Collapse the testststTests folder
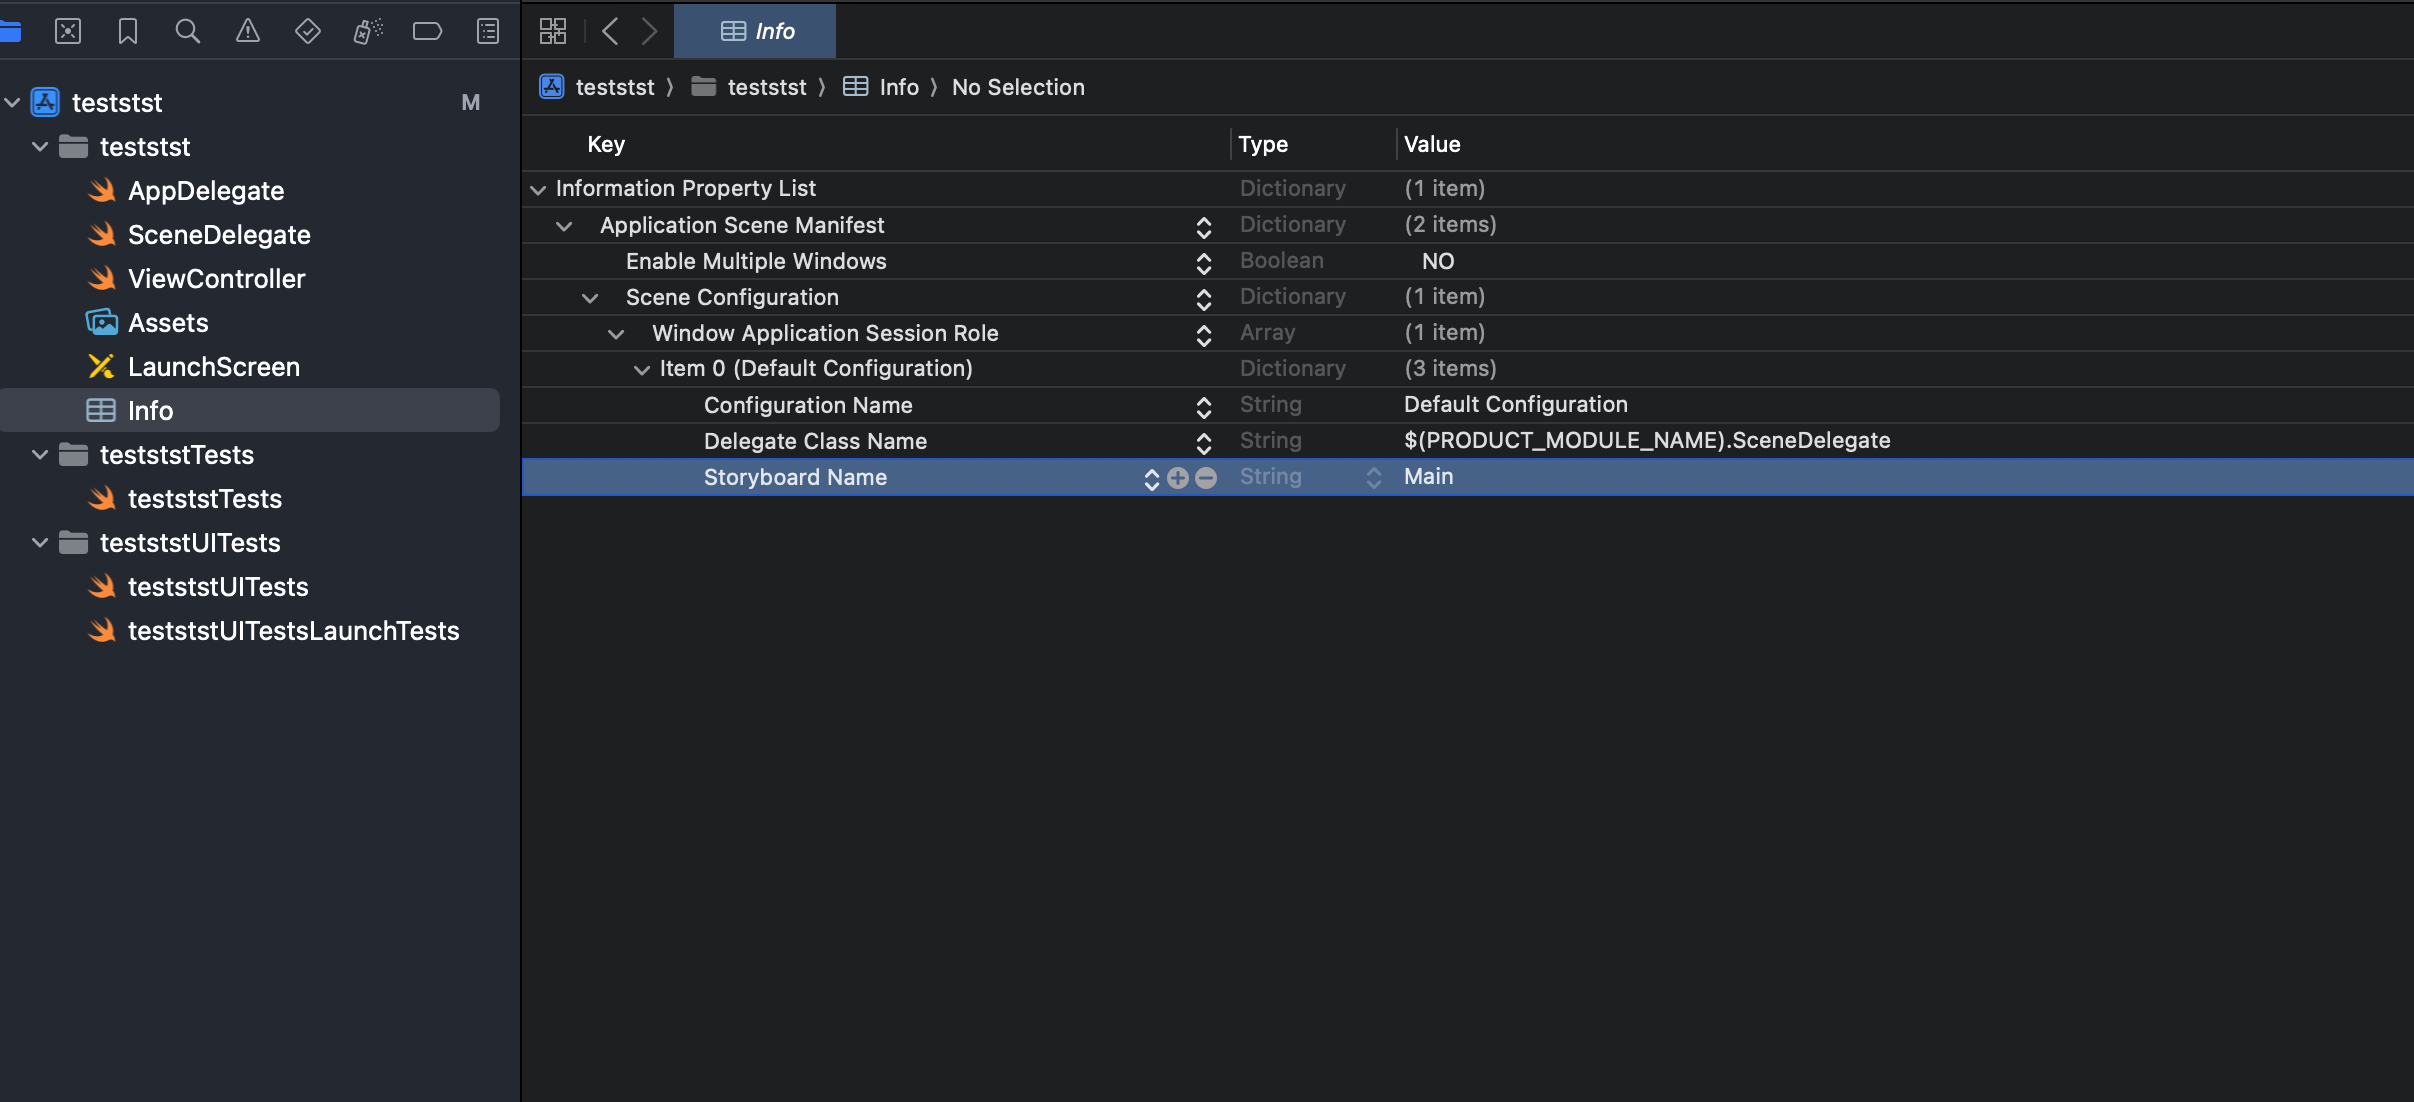Screen dimensions: 2414x1102 [x=40, y=455]
